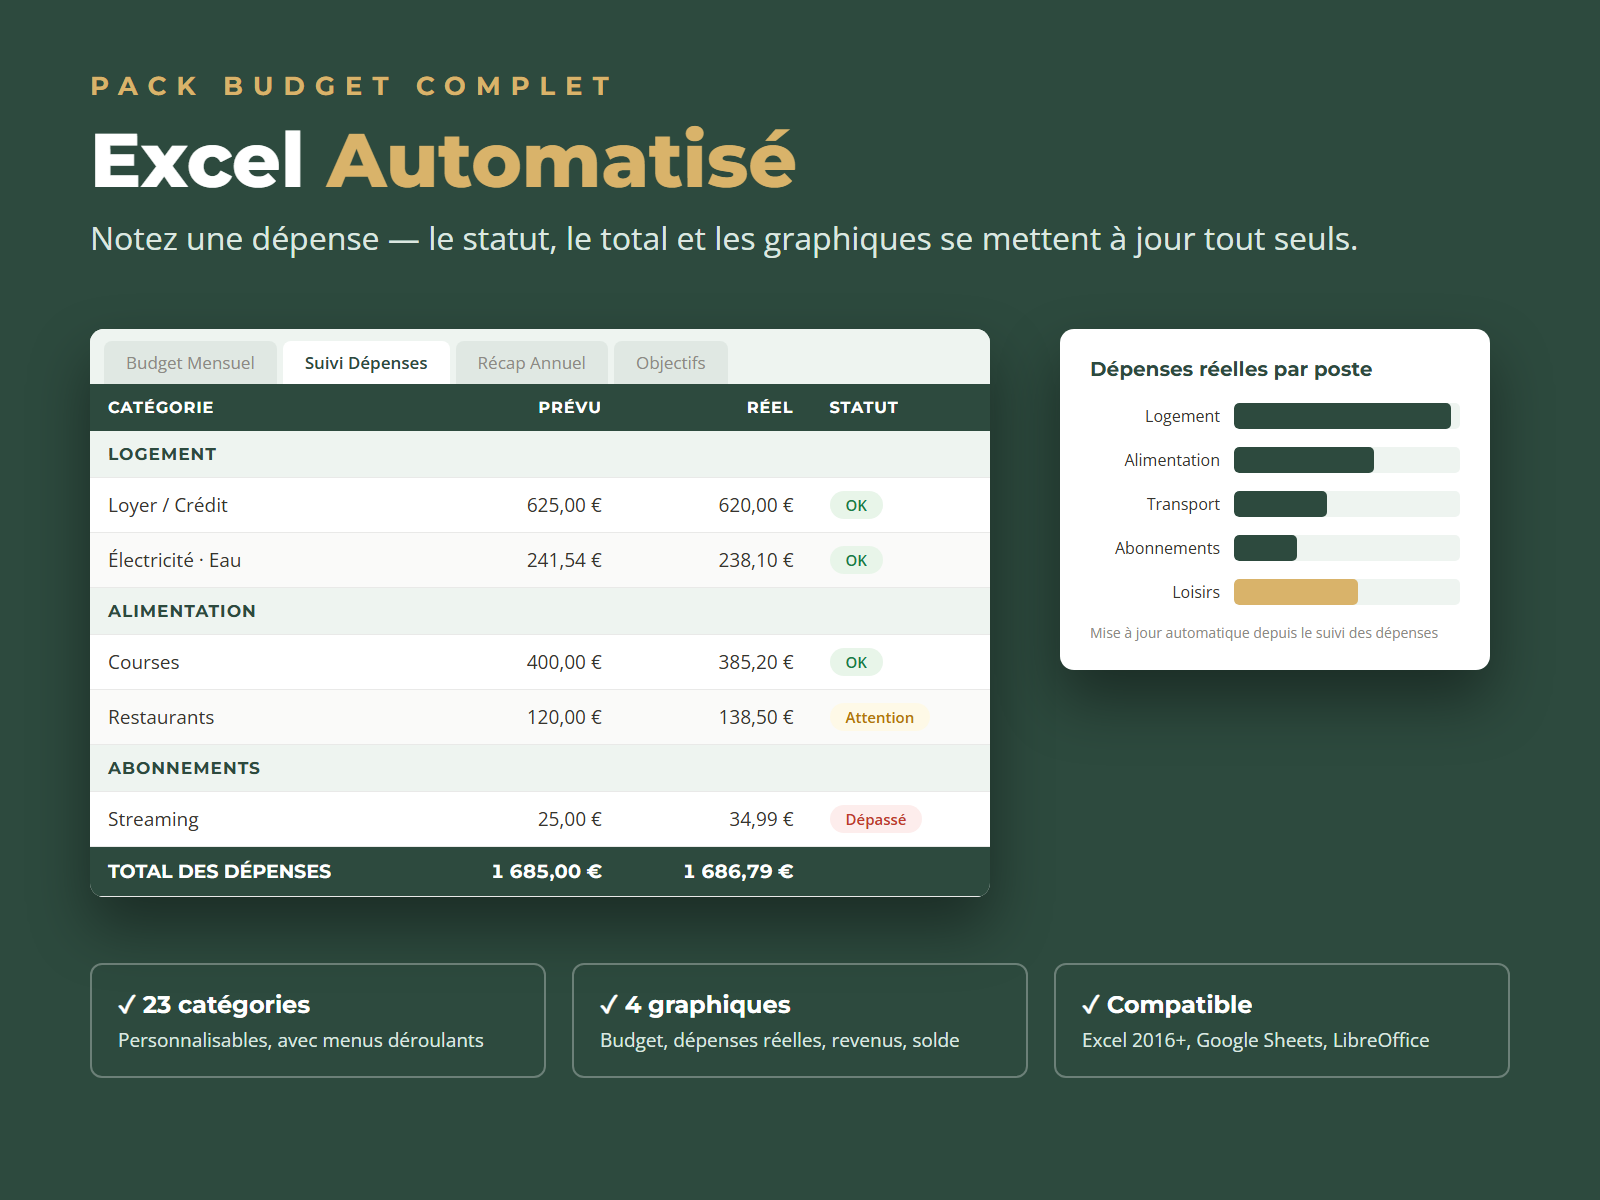This screenshot has width=1600, height=1200.
Task: Switch to the Récap Annuel tab
Action: (531, 363)
